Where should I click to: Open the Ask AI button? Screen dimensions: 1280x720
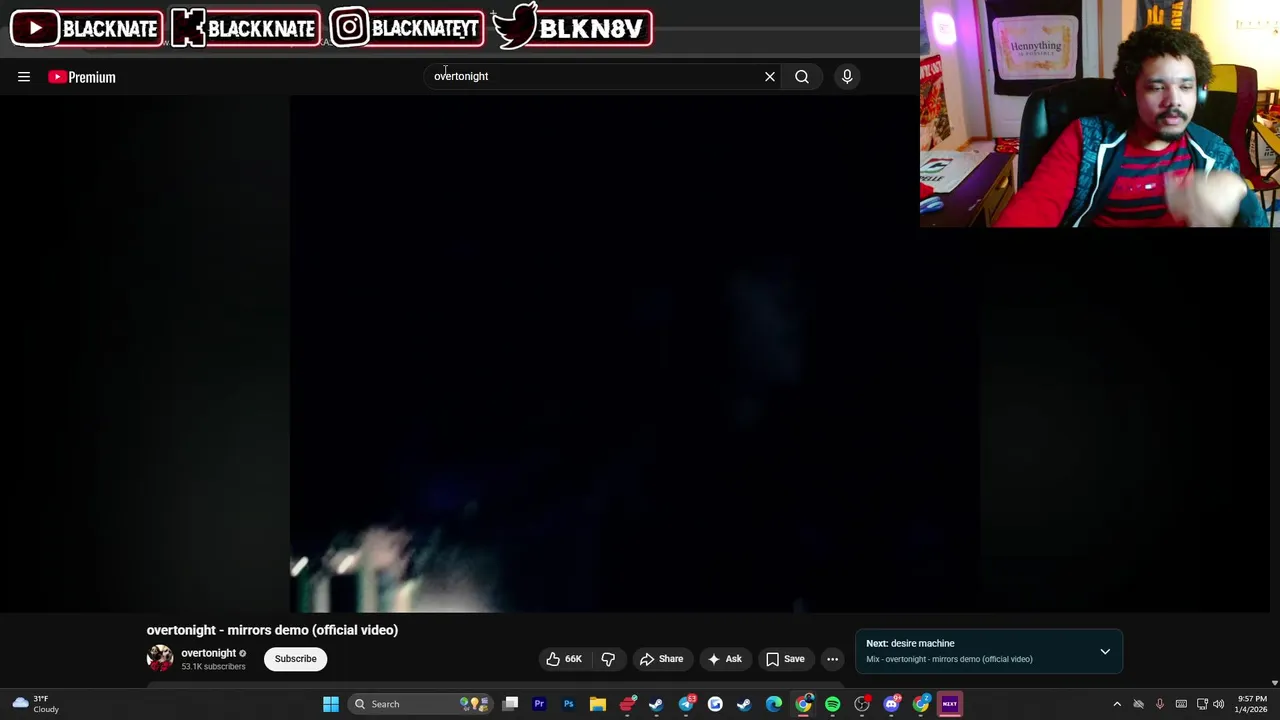[x=725, y=659]
